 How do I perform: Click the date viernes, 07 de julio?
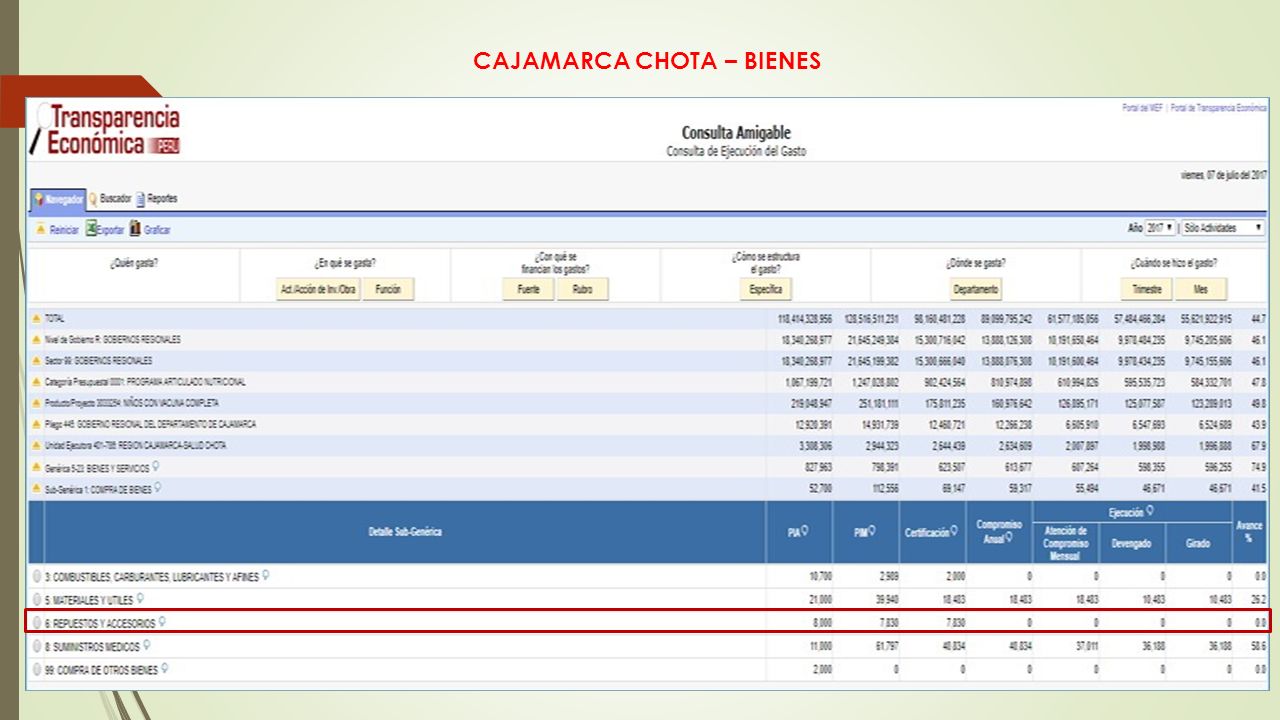[x=1224, y=175]
